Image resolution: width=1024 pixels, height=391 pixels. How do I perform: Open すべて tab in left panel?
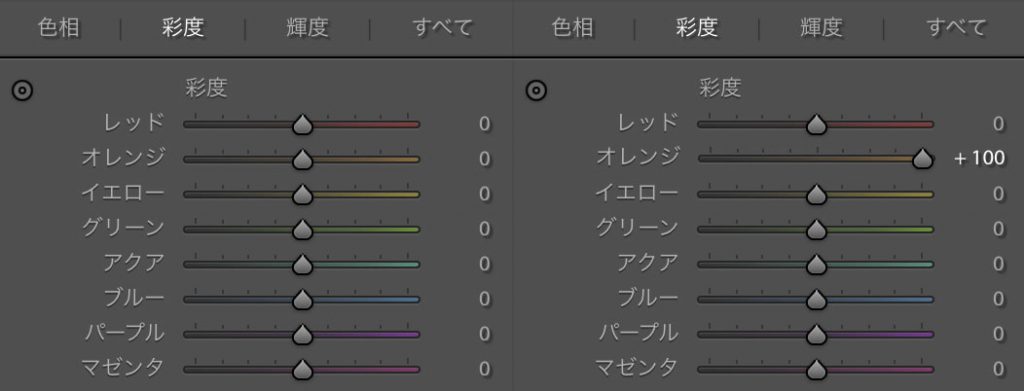443,28
